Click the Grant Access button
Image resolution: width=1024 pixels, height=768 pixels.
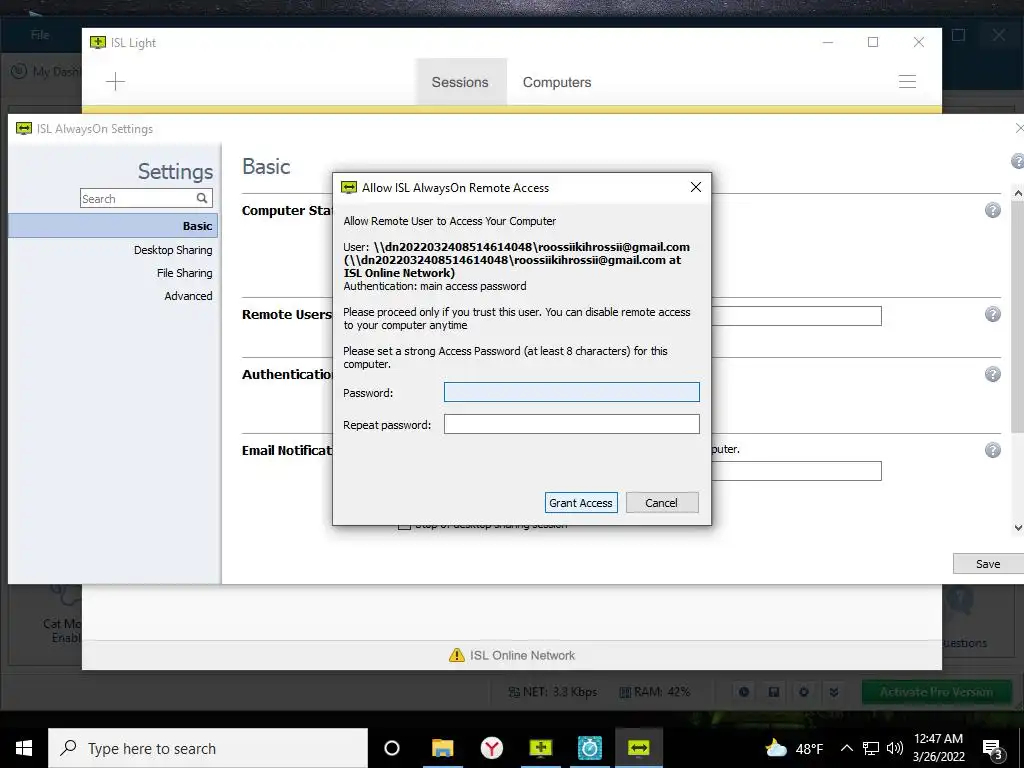point(581,502)
